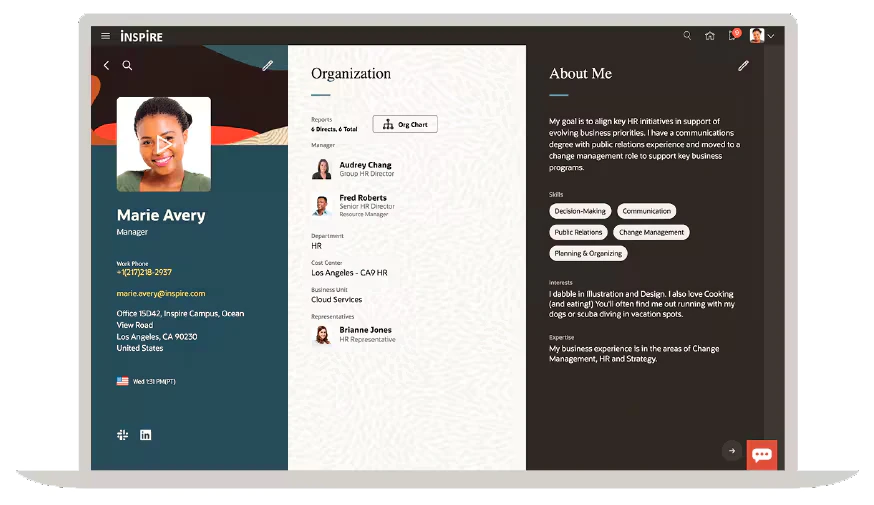Open search in the top bar
Screen dimensions: 874x505
coord(687,36)
